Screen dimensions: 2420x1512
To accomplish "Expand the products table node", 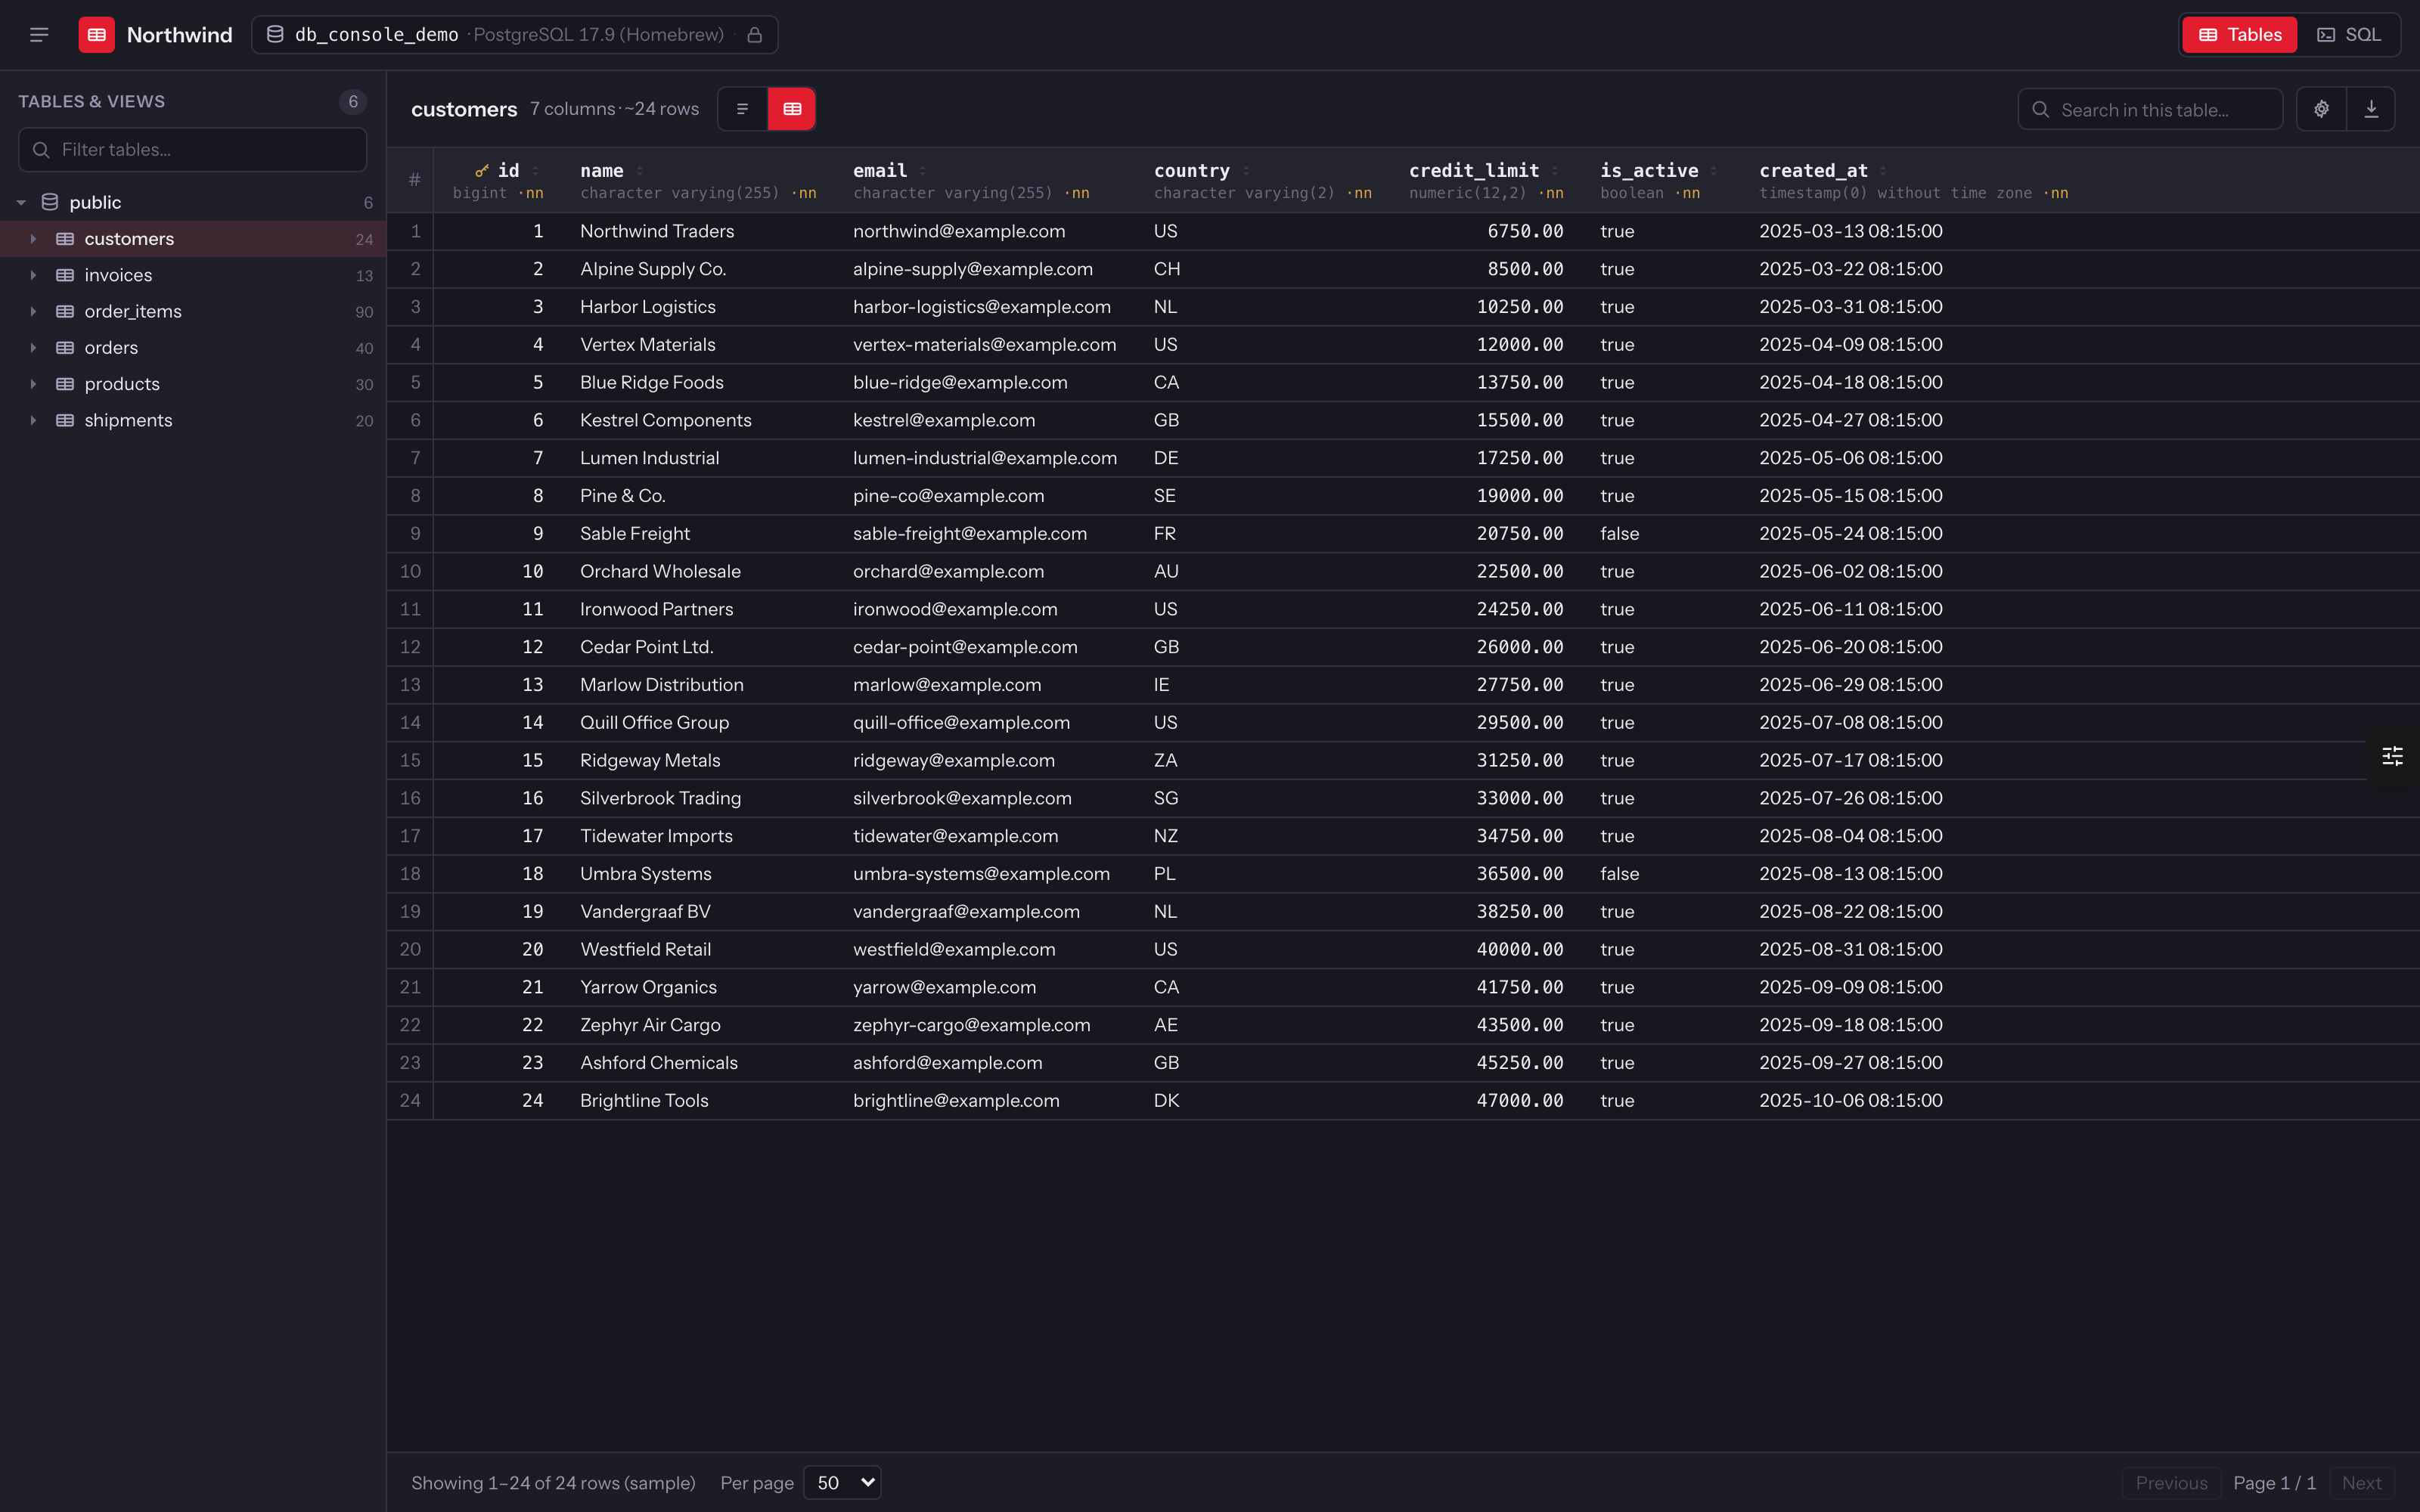I will pos(33,384).
